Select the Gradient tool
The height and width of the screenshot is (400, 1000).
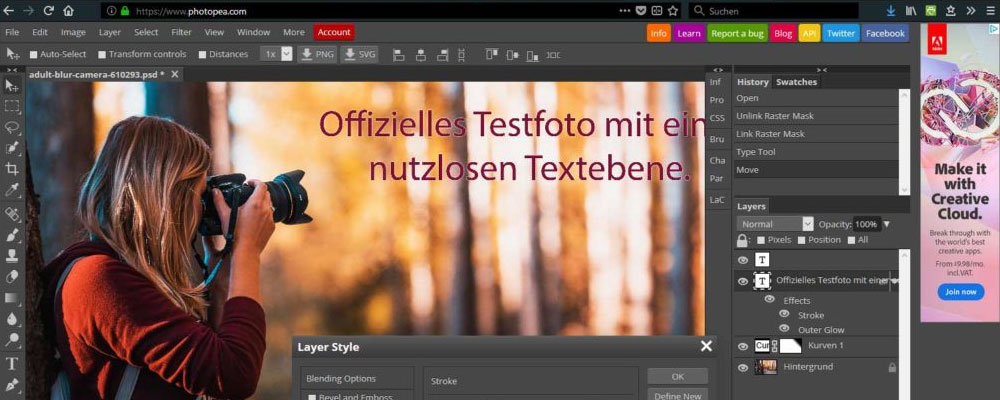[12, 298]
